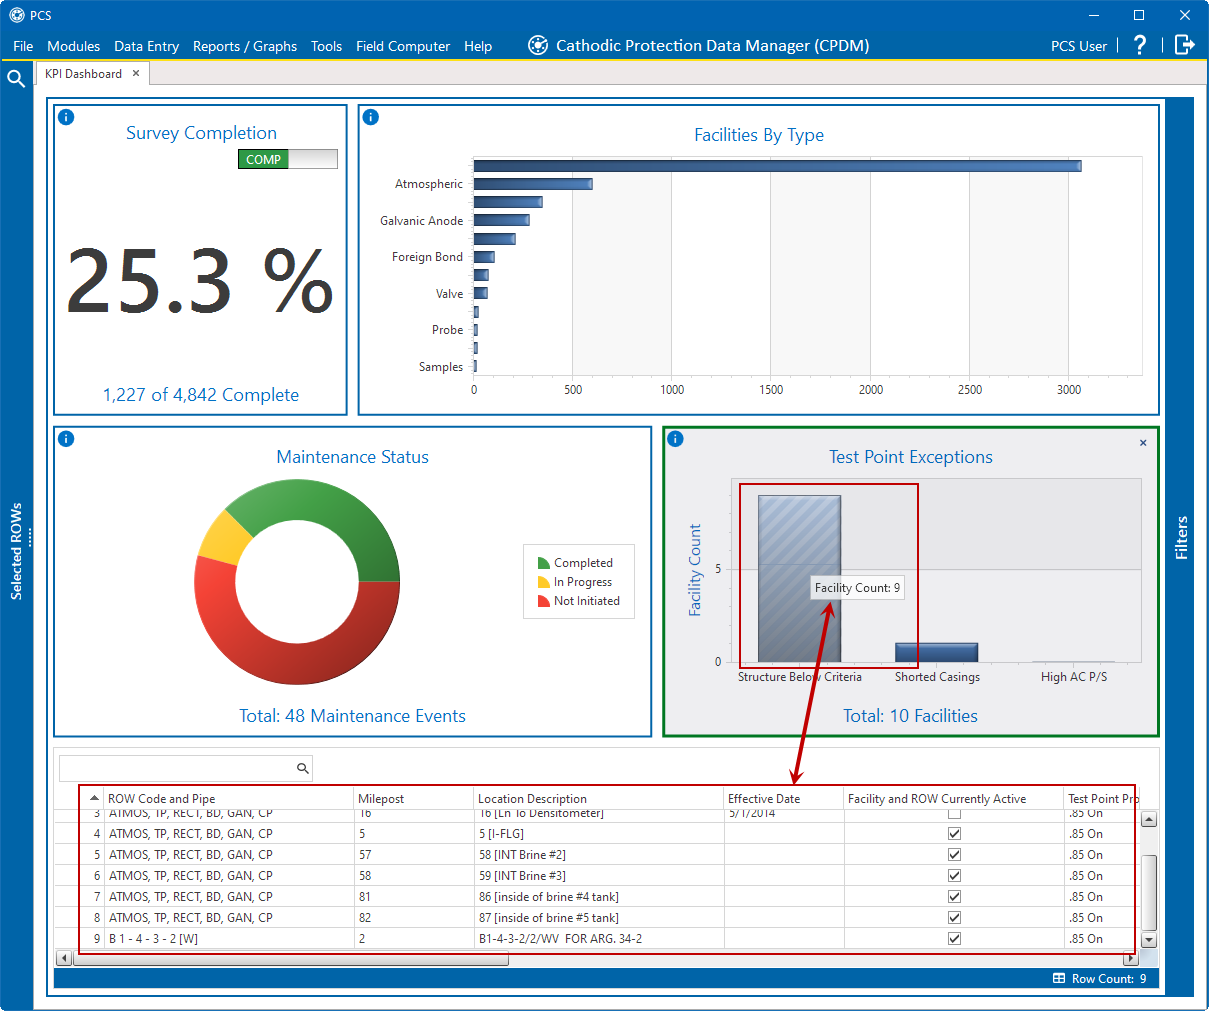Toggle active checkbox for B1-4-3-2 row

pos(954,939)
